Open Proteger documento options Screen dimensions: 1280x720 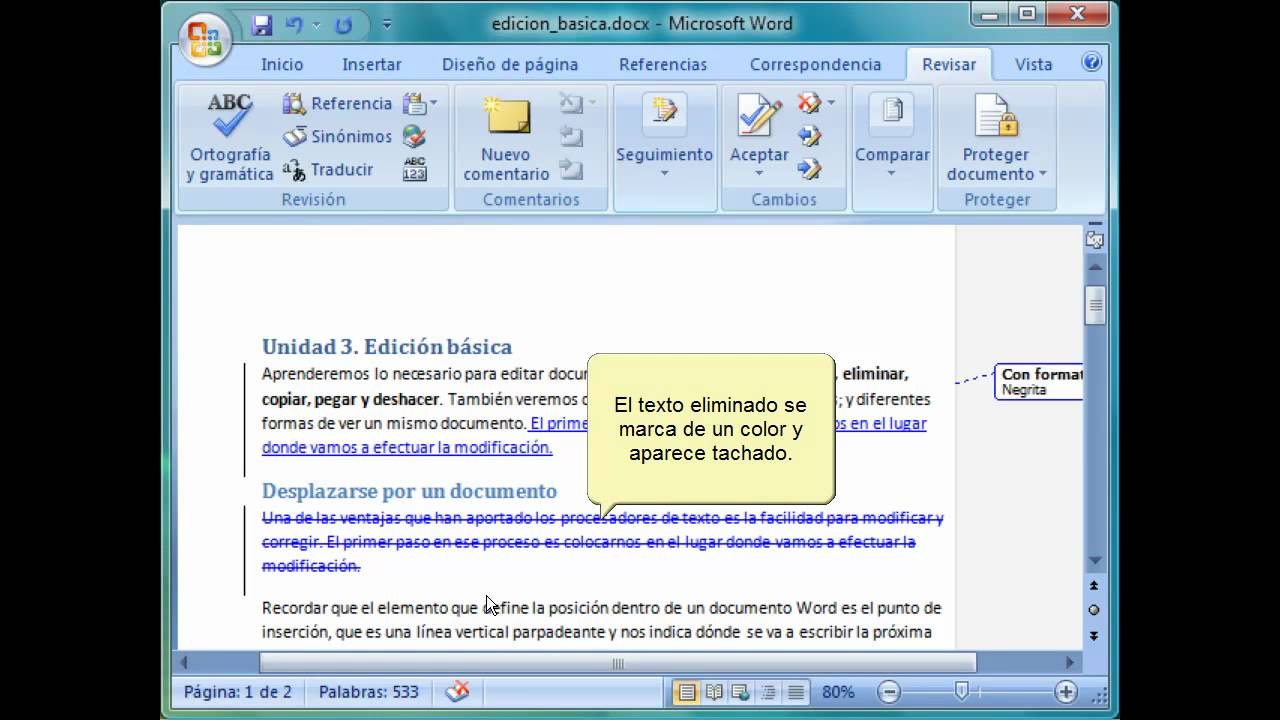[x=996, y=137]
